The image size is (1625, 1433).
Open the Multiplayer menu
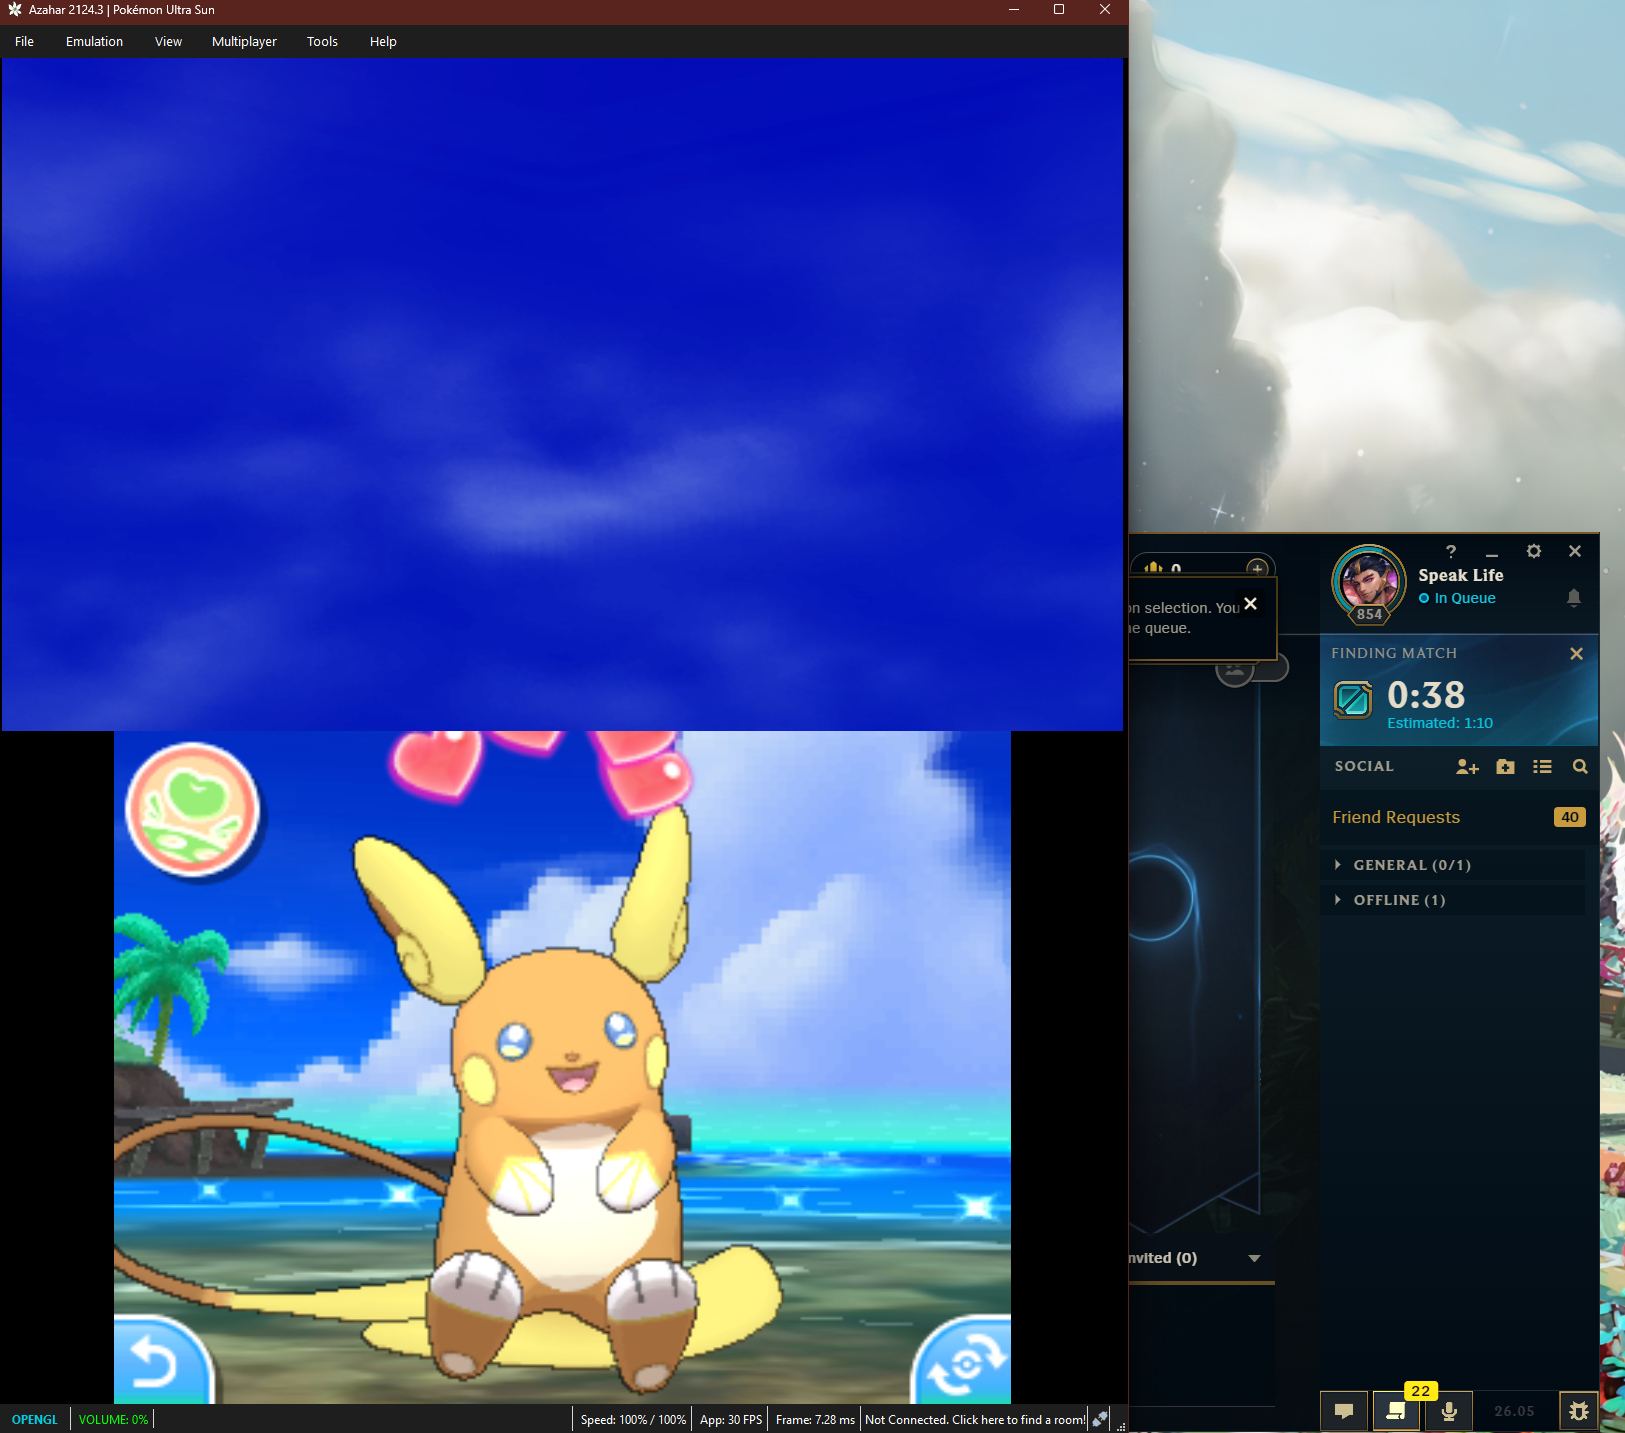coord(244,41)
